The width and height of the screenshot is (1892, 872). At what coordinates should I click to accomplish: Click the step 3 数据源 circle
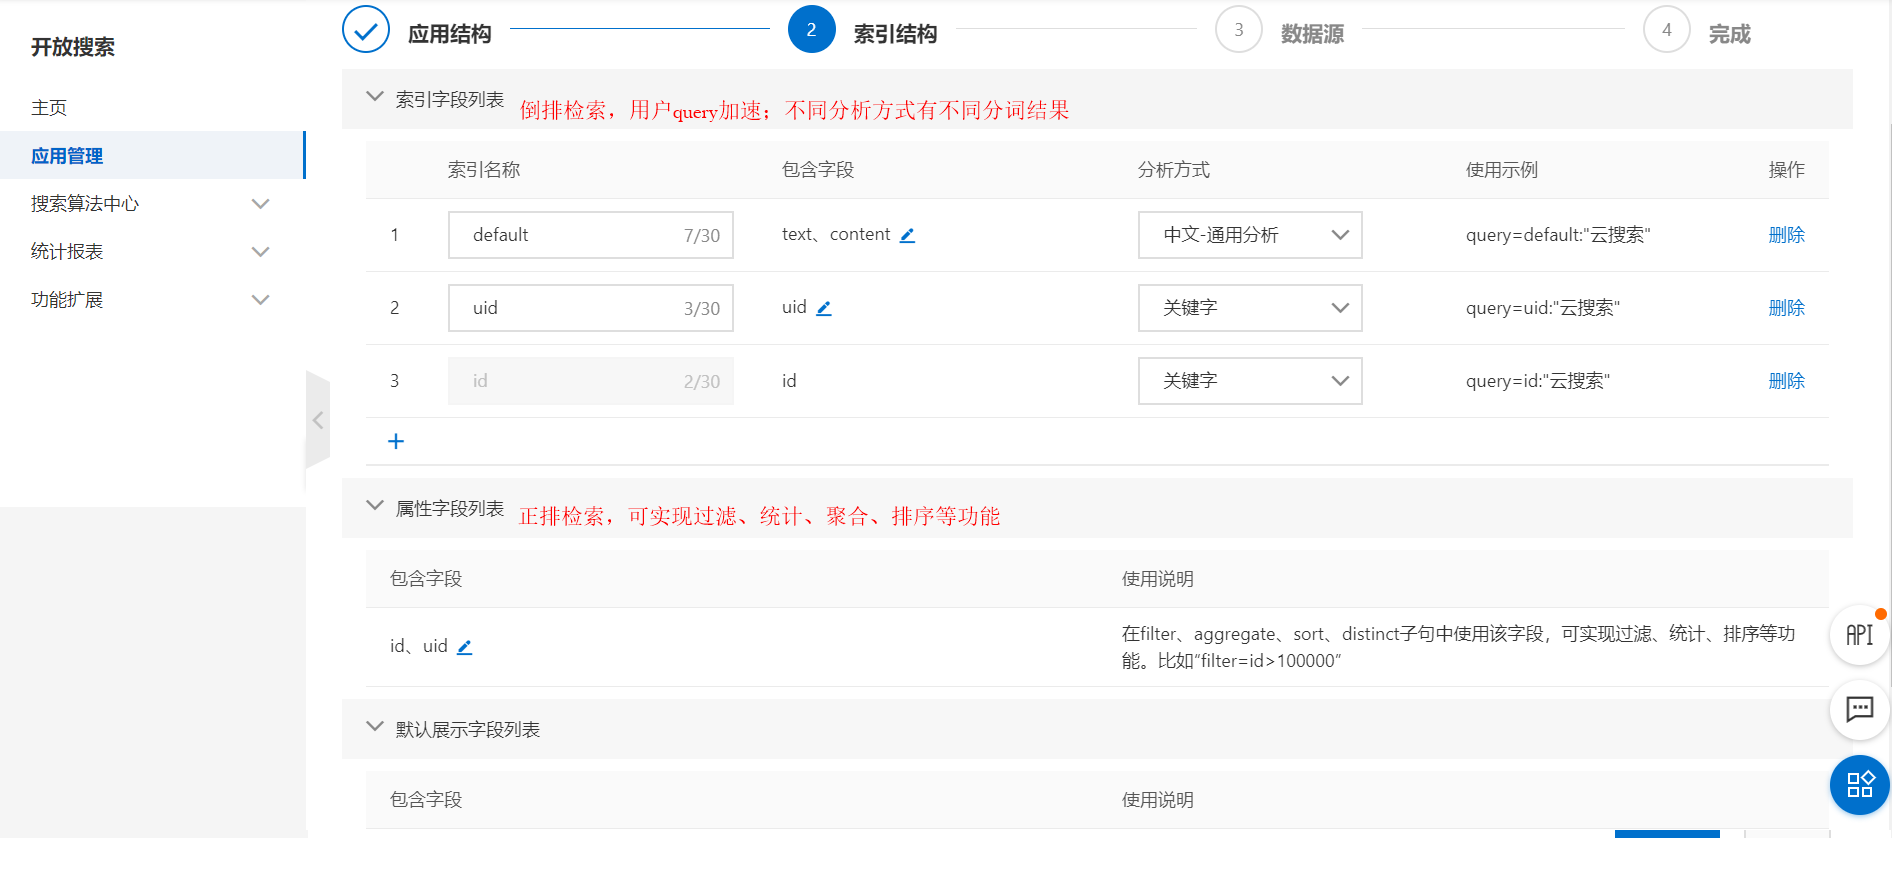tap(1238, 30)
